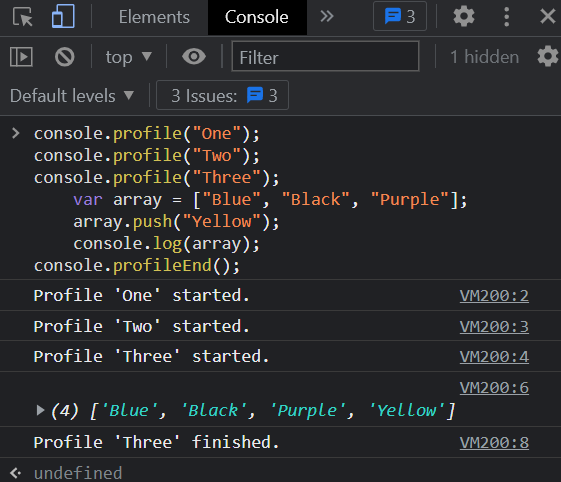Focus the Filter input field
Image resolution: width=561 pixels, height=482 pixels.
325,57
